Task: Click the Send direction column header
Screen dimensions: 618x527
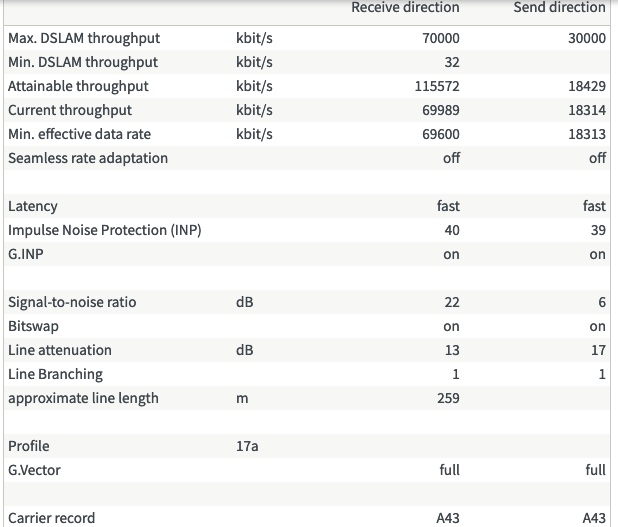Action: coord(559,8)
